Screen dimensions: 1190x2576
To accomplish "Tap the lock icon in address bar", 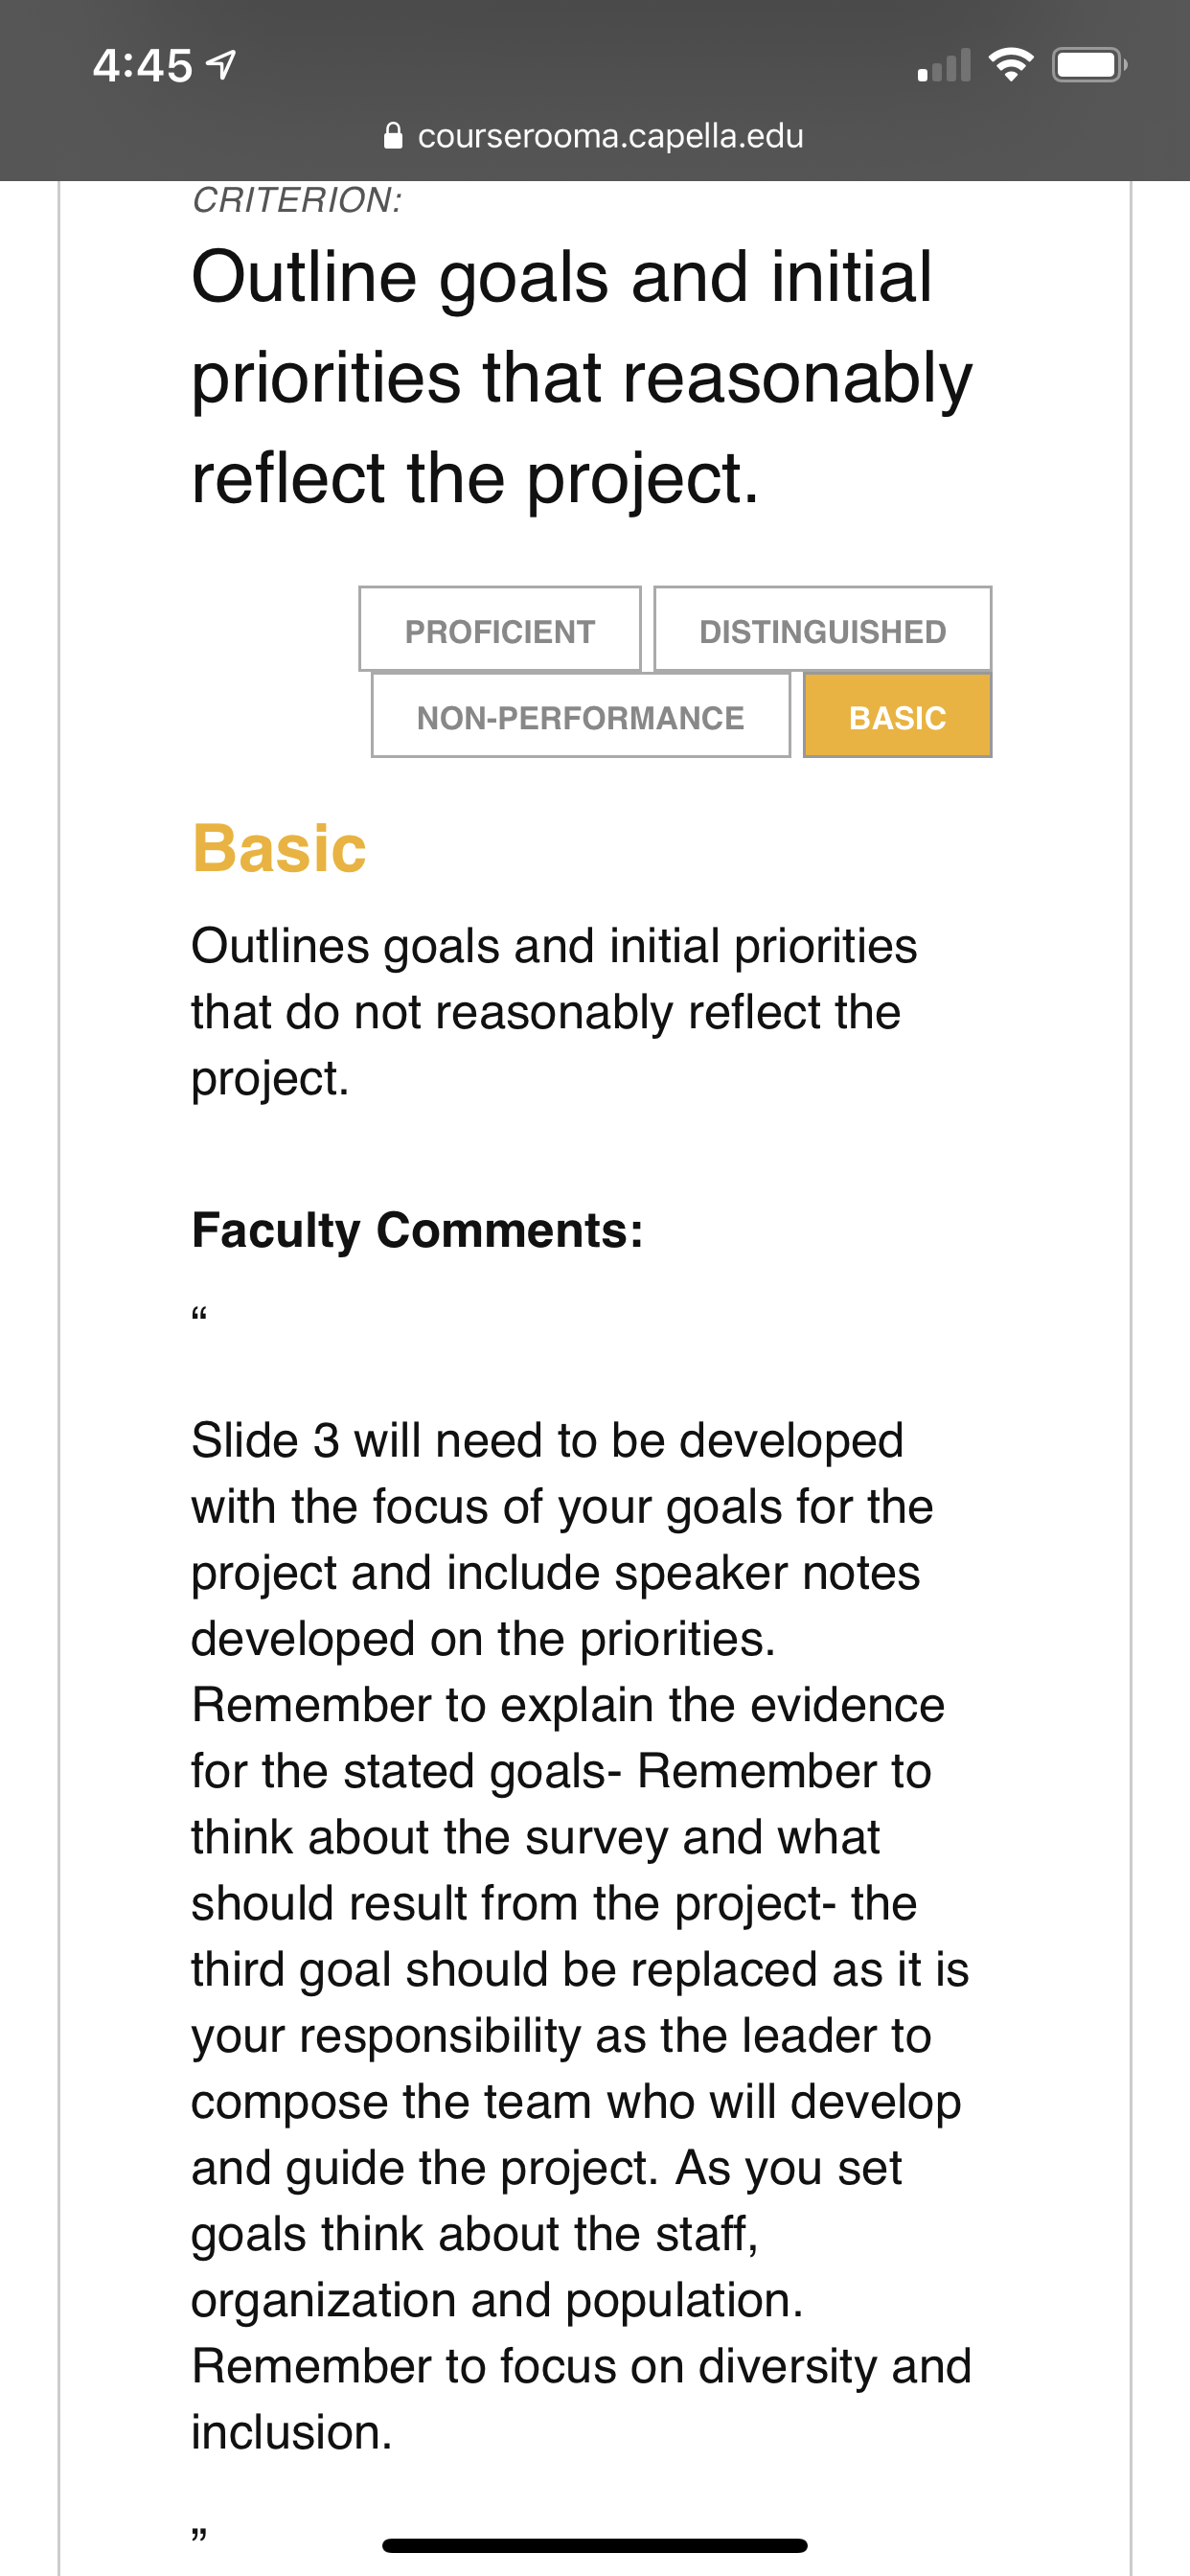I will click(x=394, y=135).
